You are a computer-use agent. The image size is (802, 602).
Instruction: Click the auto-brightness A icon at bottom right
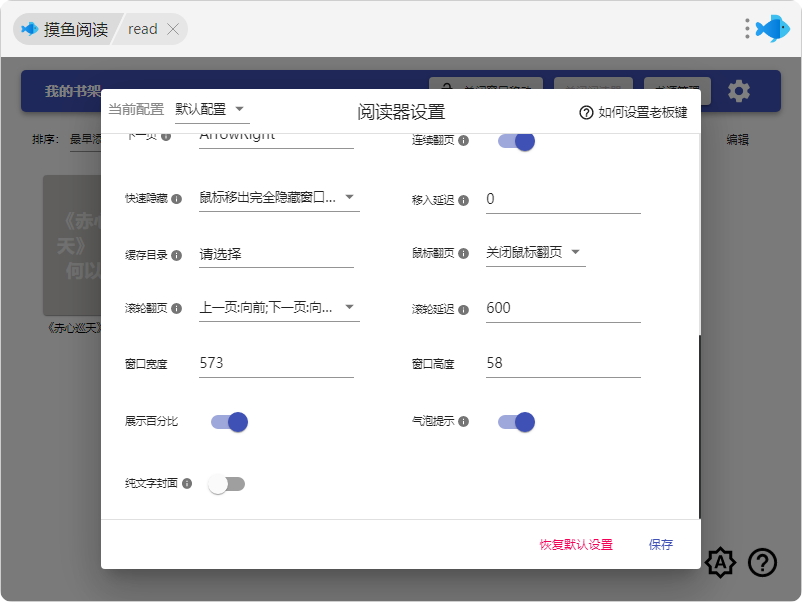click(x=720, y=563)
